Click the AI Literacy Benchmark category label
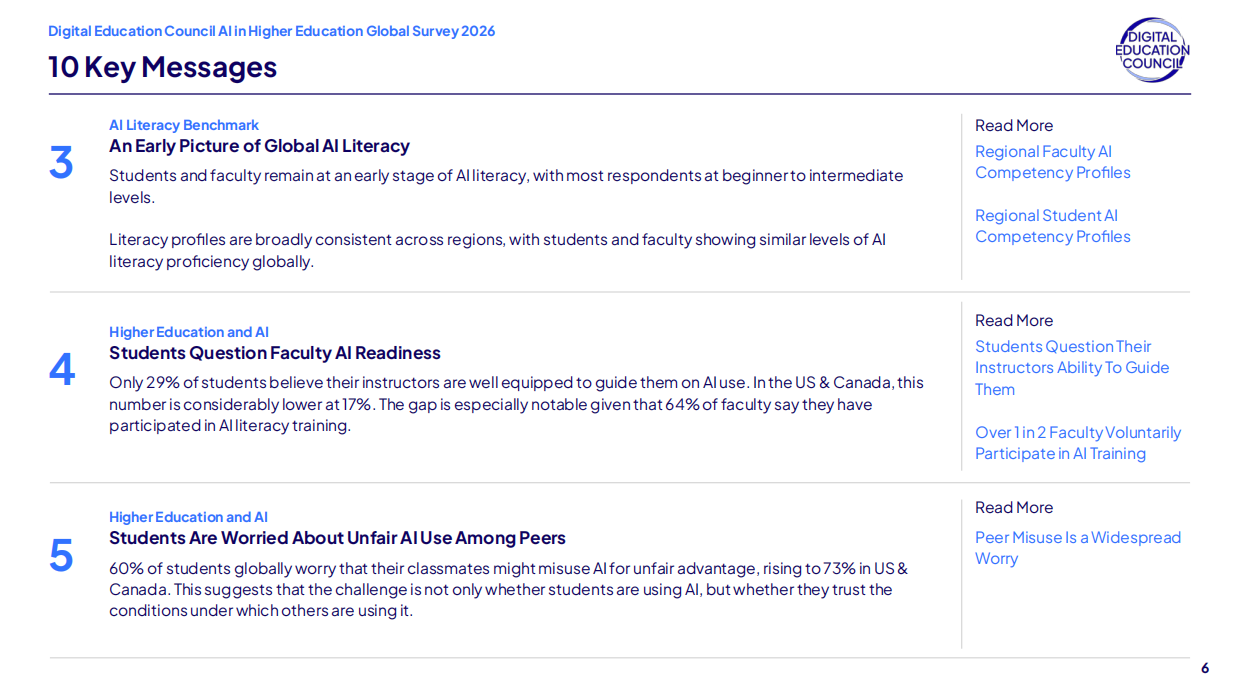 (x=184, y=125)
